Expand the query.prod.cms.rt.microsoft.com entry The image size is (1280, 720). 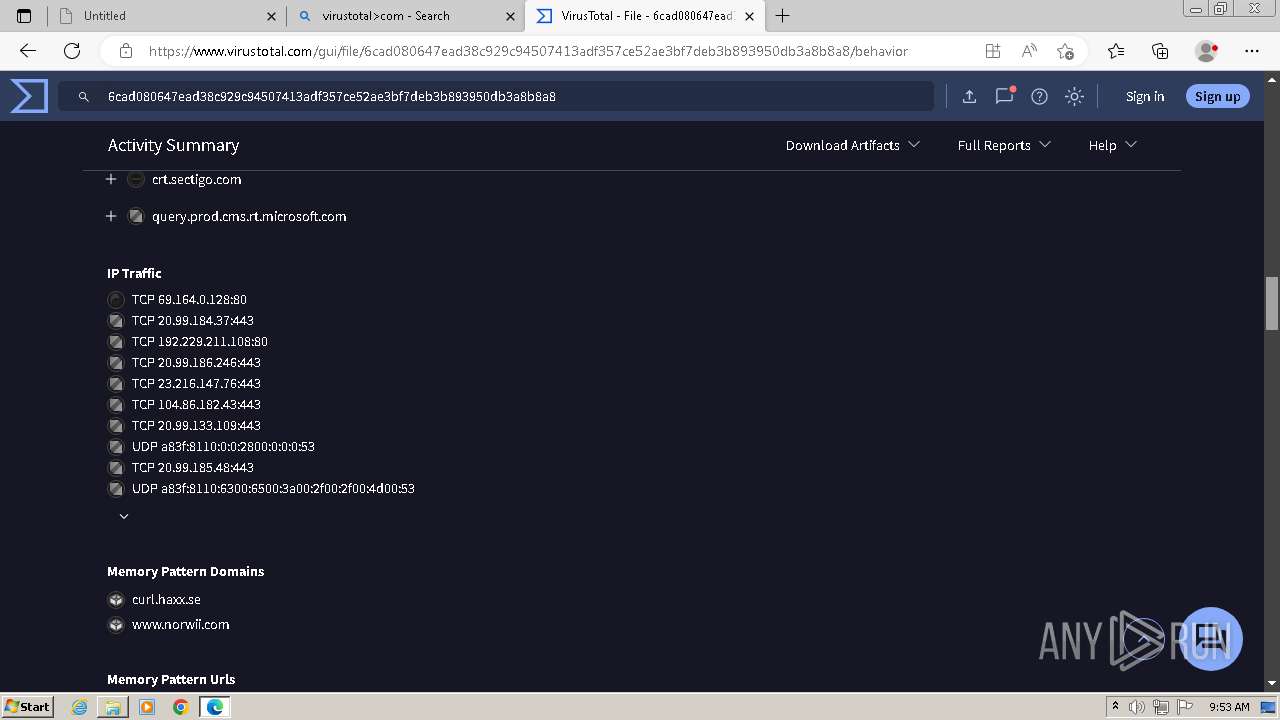(111, 216)
